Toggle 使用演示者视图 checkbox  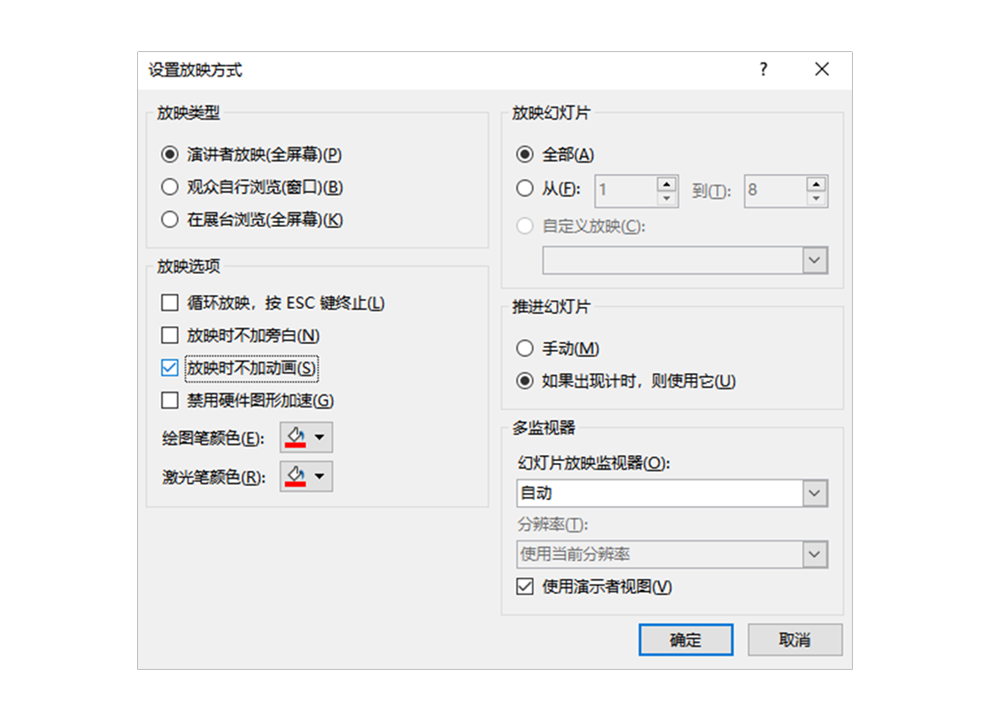point(525,587)
